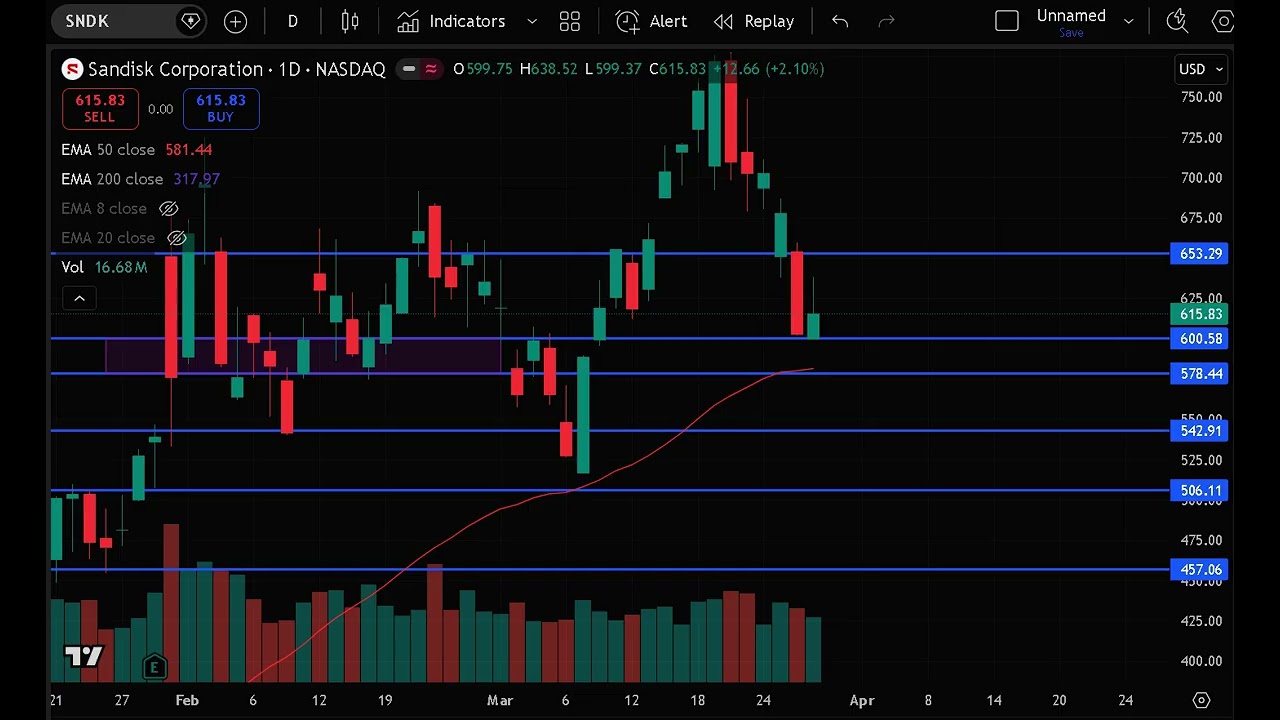
Task: Select the Vol 16.68 M indicator
Action: (x=104, y=267)
